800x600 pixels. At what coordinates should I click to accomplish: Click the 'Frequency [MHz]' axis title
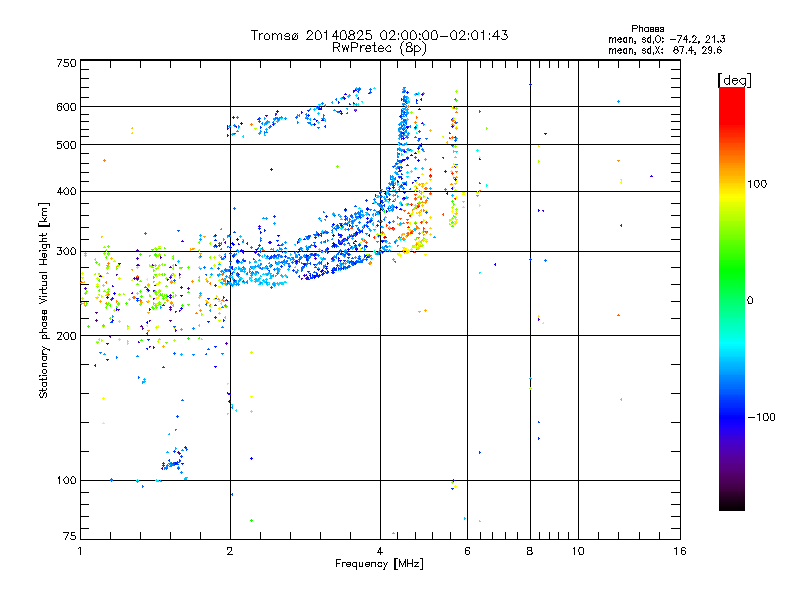[x=379, y=564]
